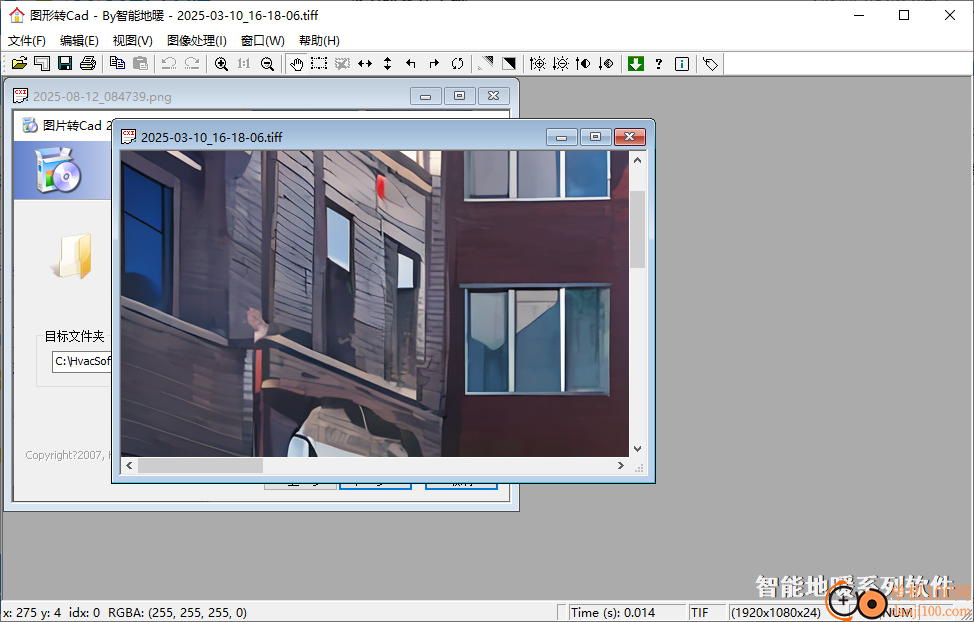Click the 'RGBA: (255, 255, 255, 0)' status text
Screen dimensions: 974x622
click(x=177, y=613)
